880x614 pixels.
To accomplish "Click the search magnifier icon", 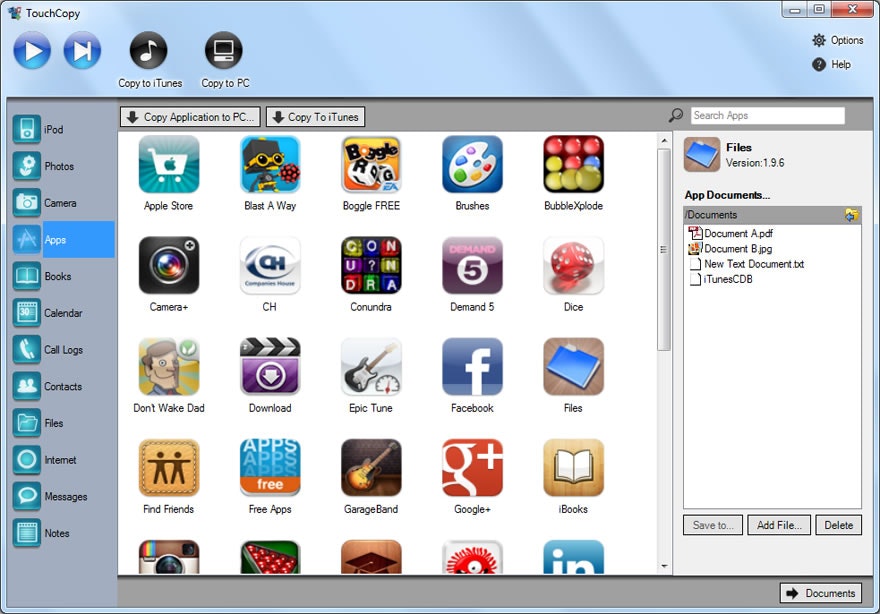I will pyautogui.click(x=676, y=116).
